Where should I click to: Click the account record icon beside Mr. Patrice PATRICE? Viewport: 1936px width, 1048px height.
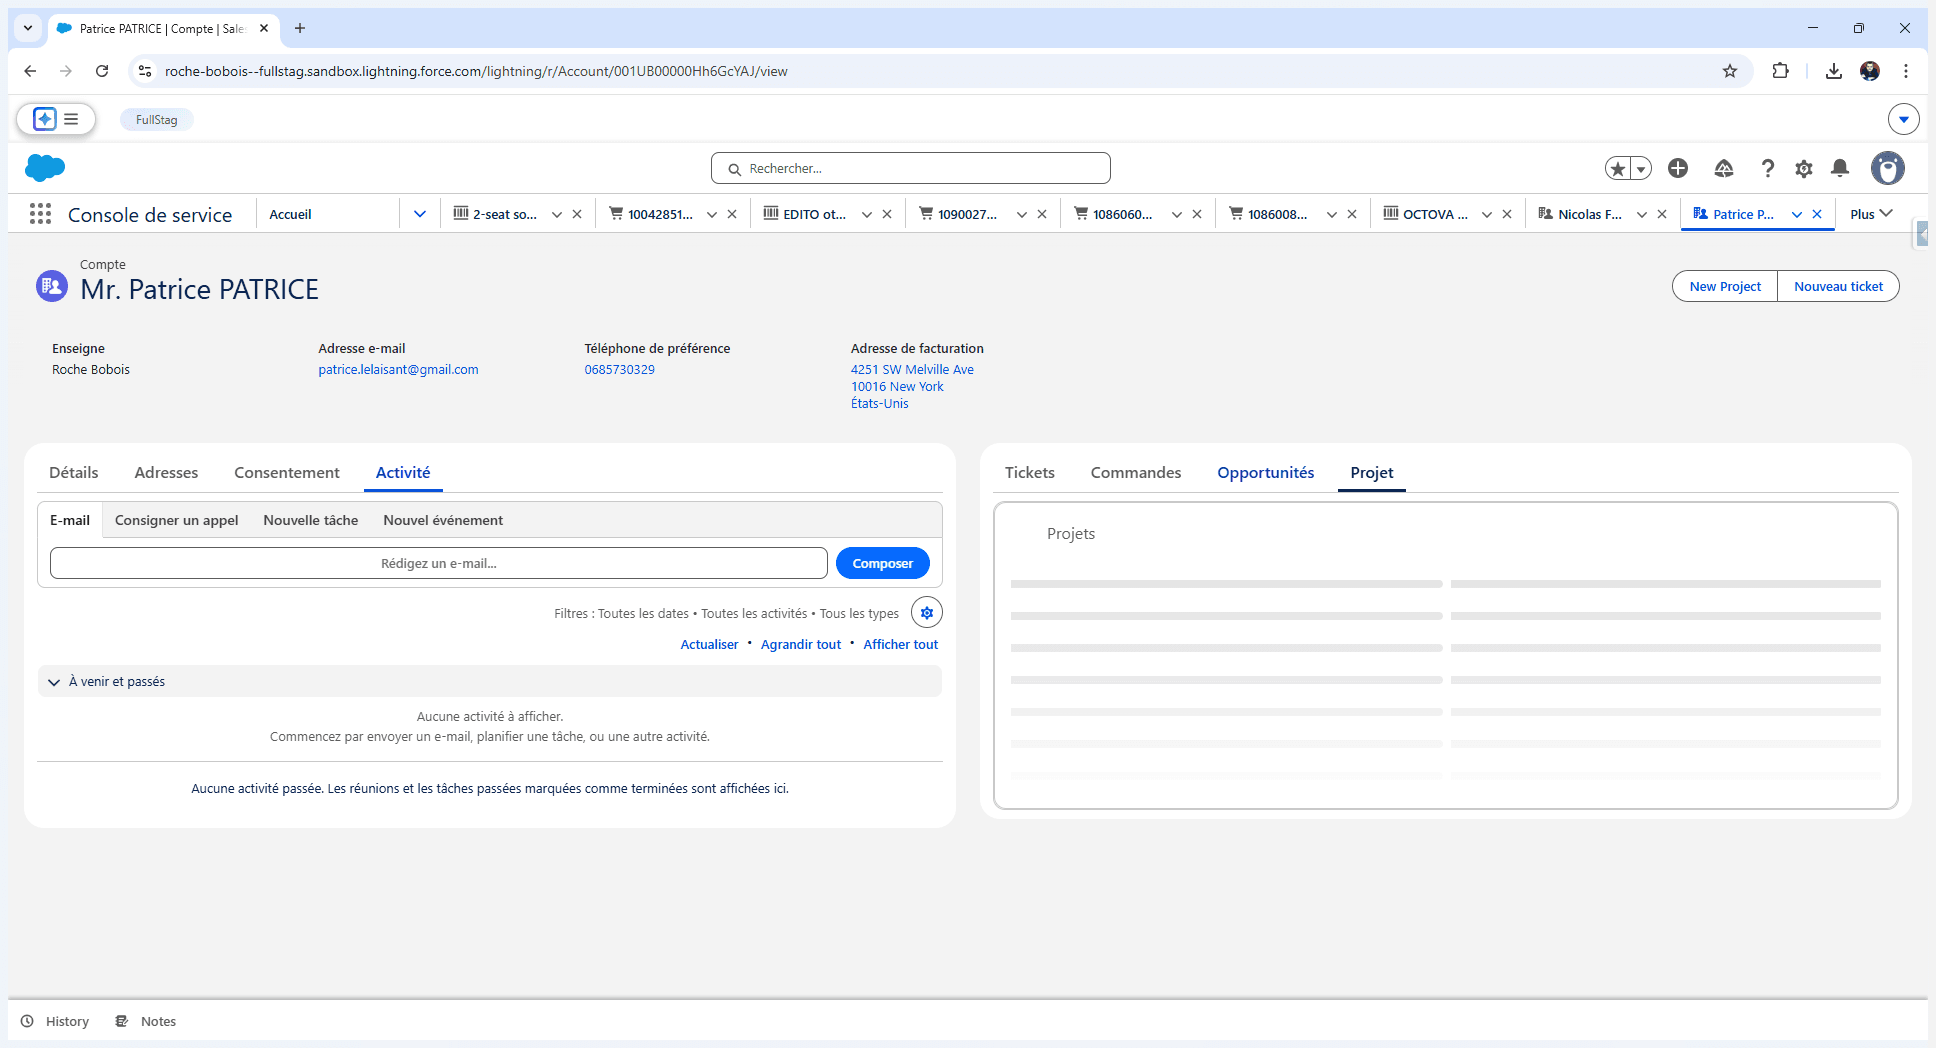(52, 286)
